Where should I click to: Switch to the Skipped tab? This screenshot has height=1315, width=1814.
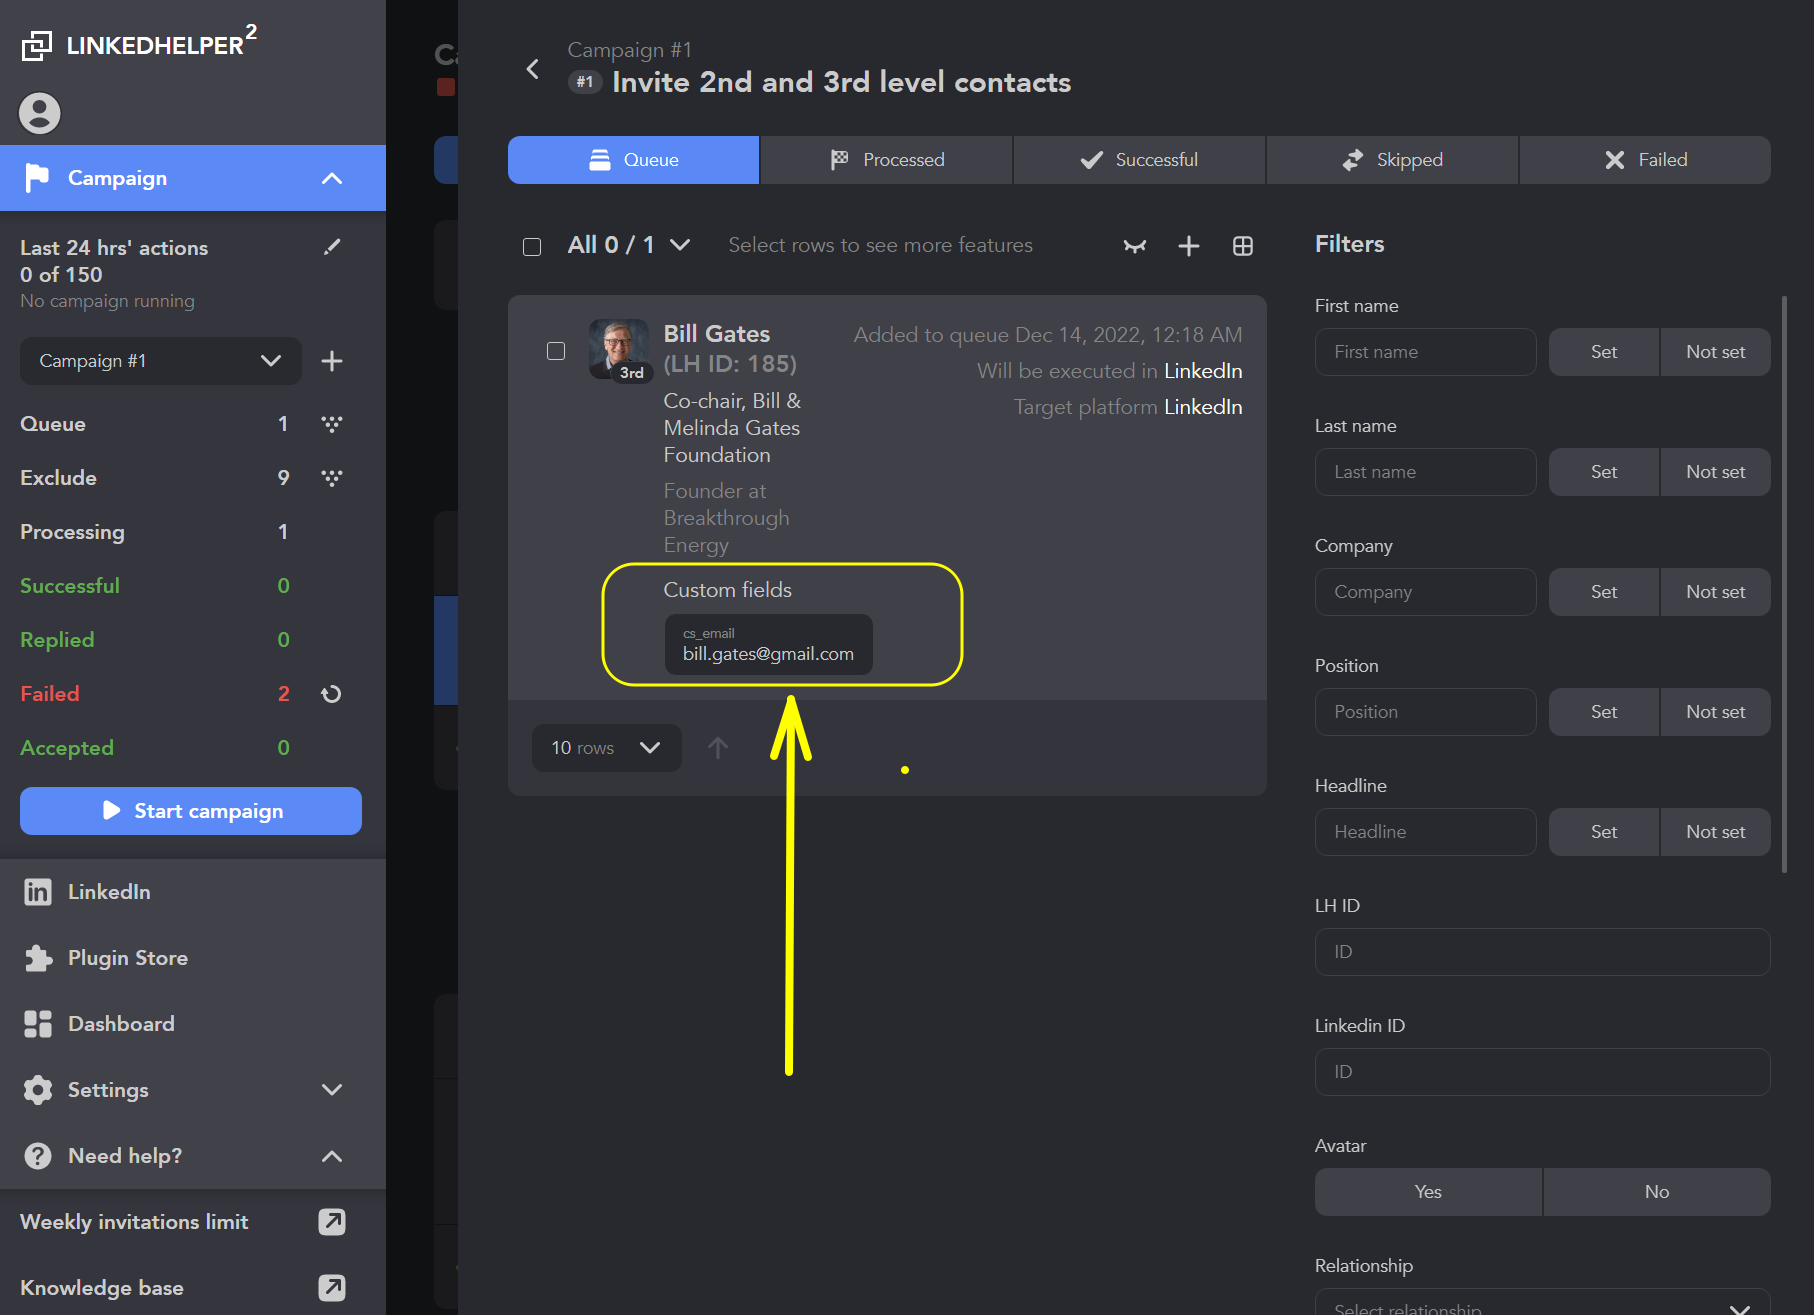tap(1393, 160)
